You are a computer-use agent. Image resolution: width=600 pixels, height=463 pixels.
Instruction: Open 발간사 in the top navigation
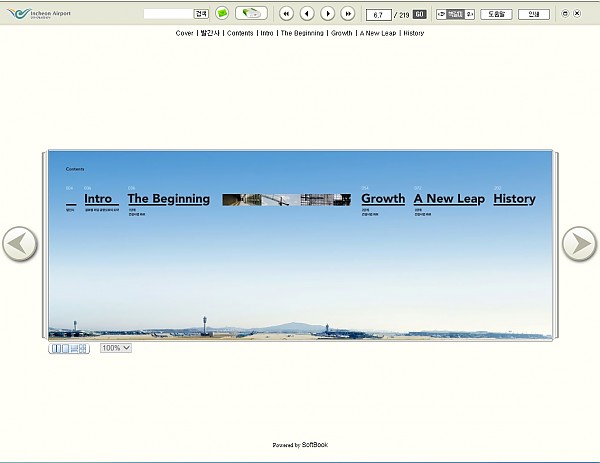point(210,33)
